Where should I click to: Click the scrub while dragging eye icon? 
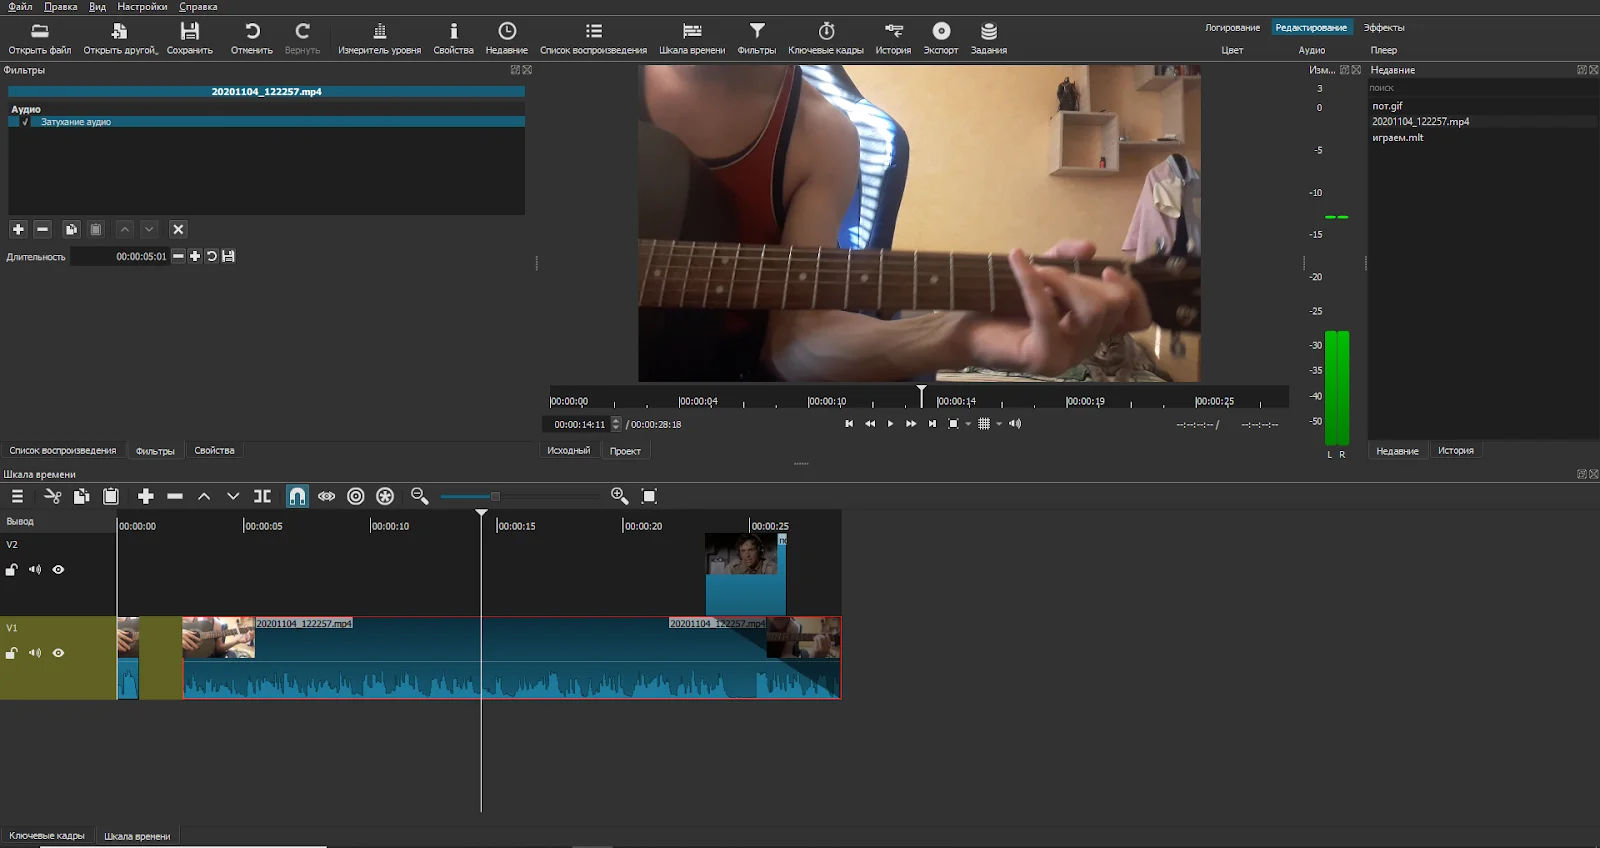pos(327,496)
